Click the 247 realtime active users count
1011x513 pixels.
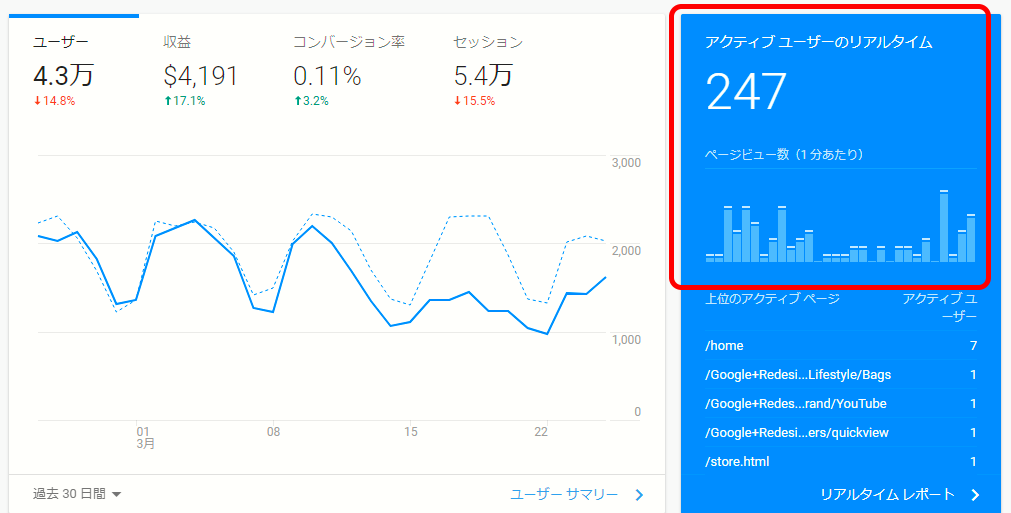point(747,92)
